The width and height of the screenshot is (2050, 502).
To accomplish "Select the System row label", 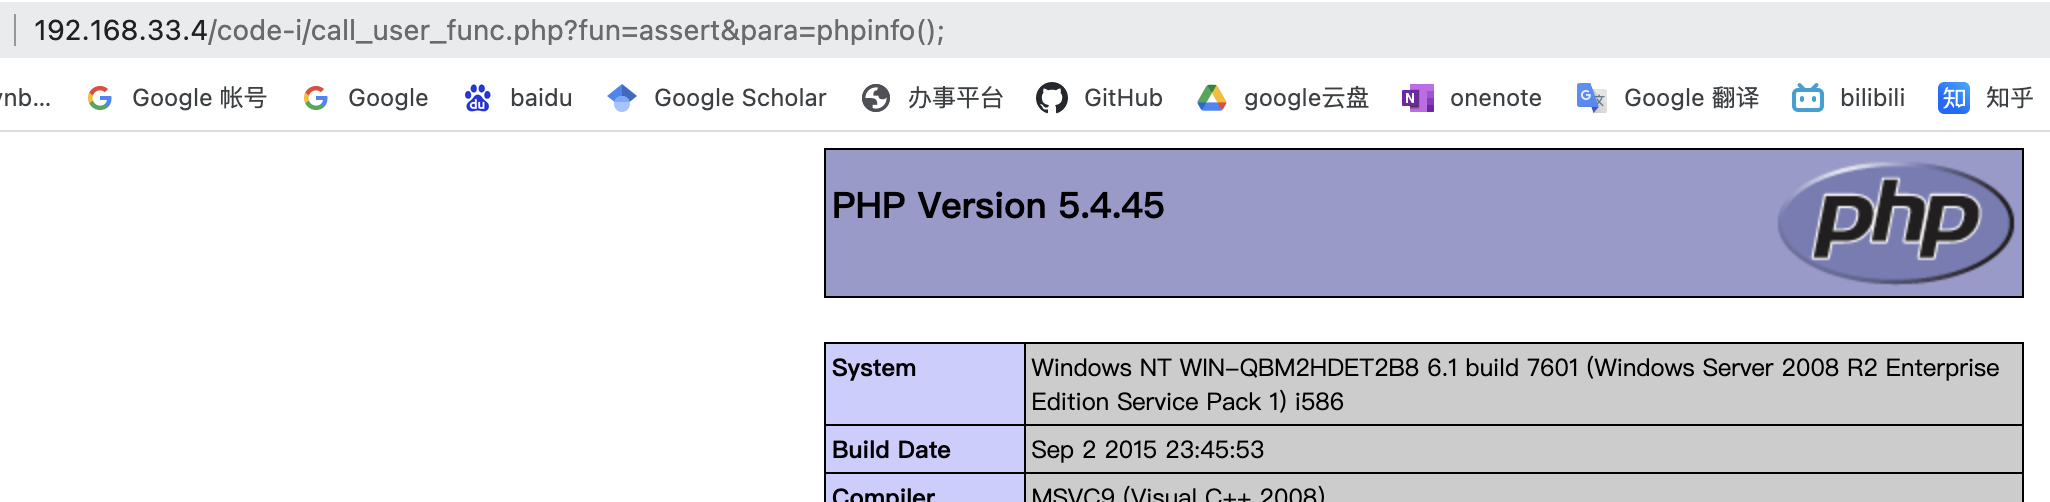I will click(874, 368).
